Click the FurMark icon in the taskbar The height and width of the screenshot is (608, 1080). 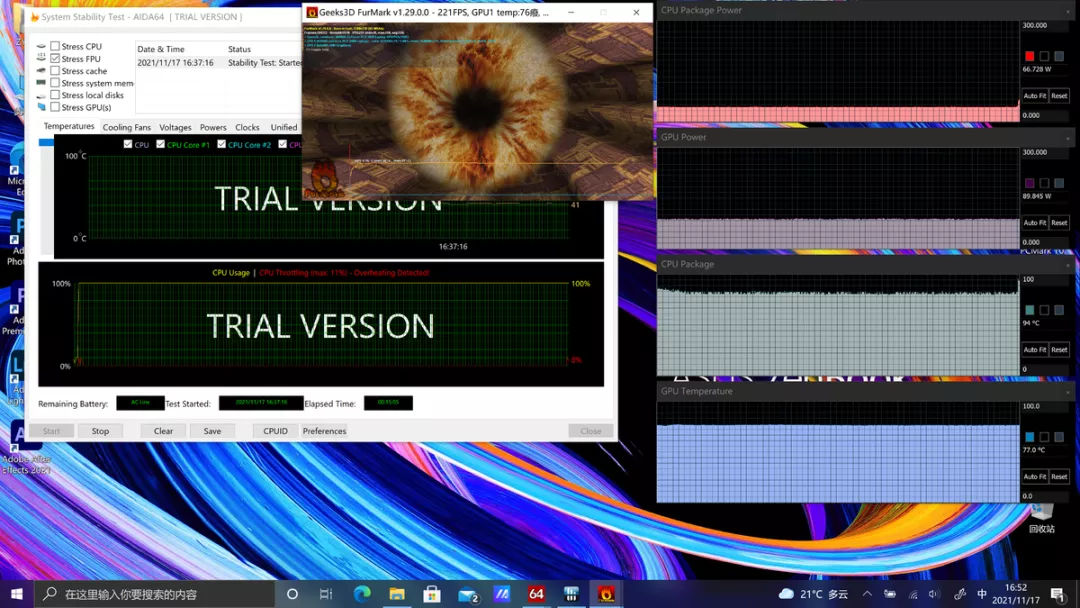[606, 594]
